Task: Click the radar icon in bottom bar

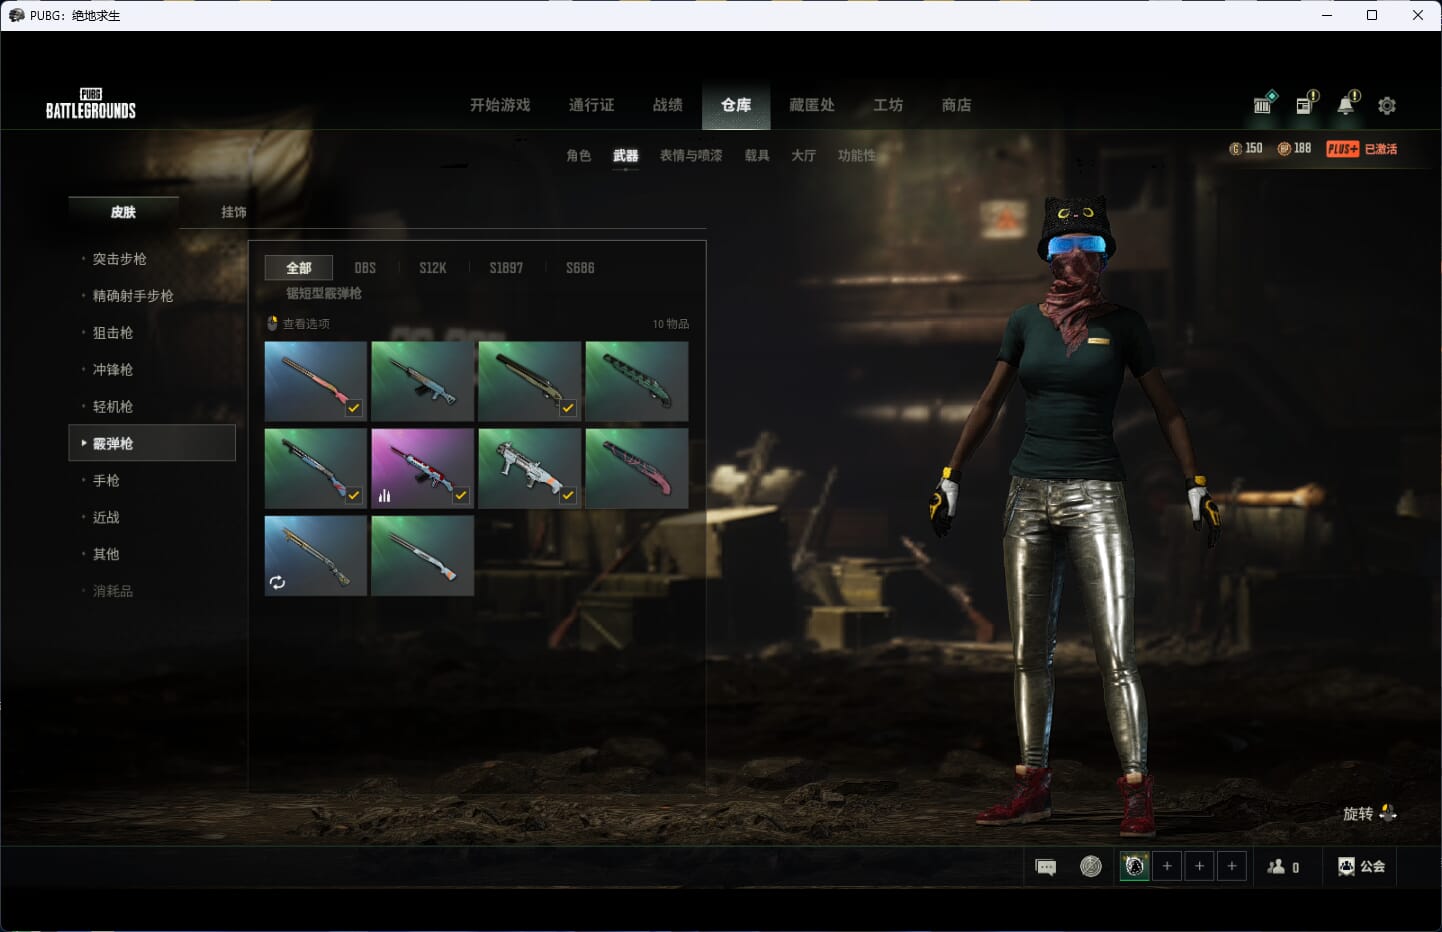Action: [x=1091, y=867]
